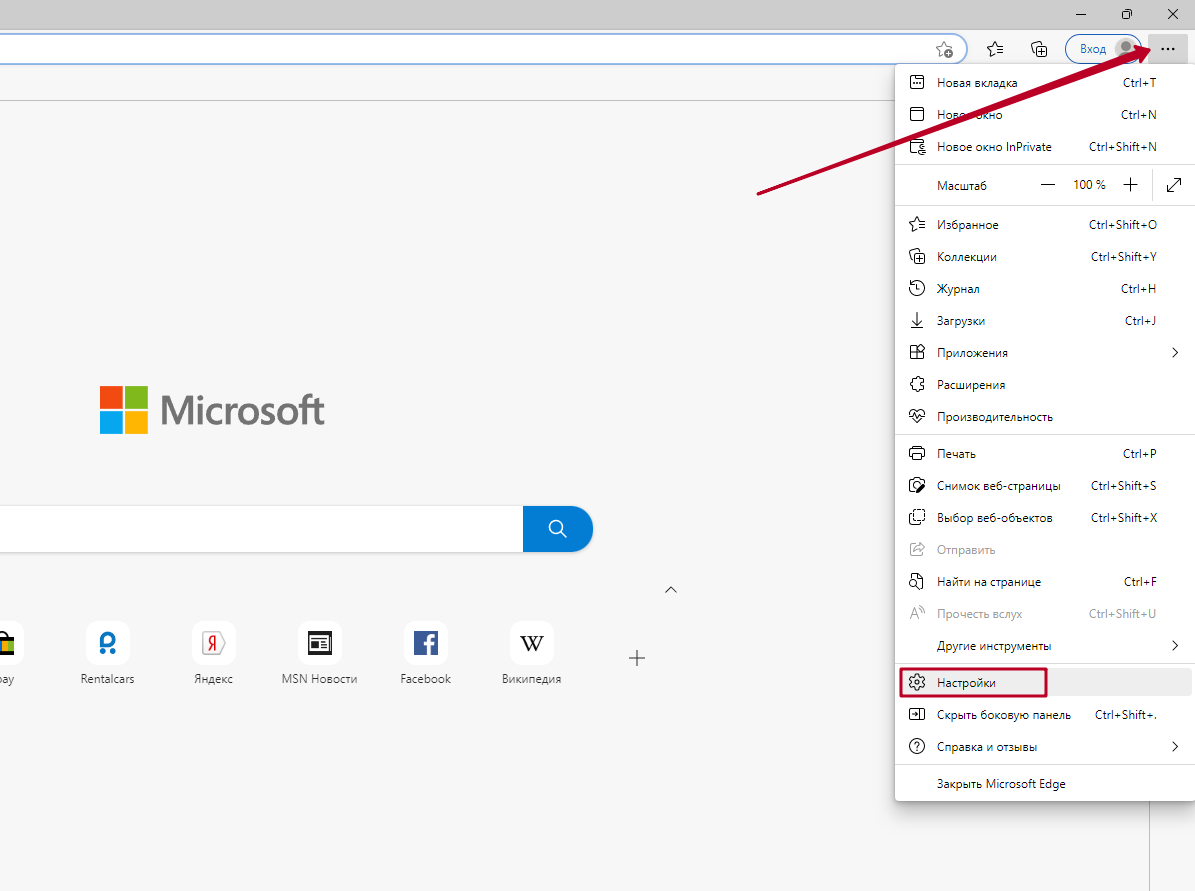Click the Снимок веб-страницы icon
Viewport: 1195px width, 891px height.
coord(917,485)
